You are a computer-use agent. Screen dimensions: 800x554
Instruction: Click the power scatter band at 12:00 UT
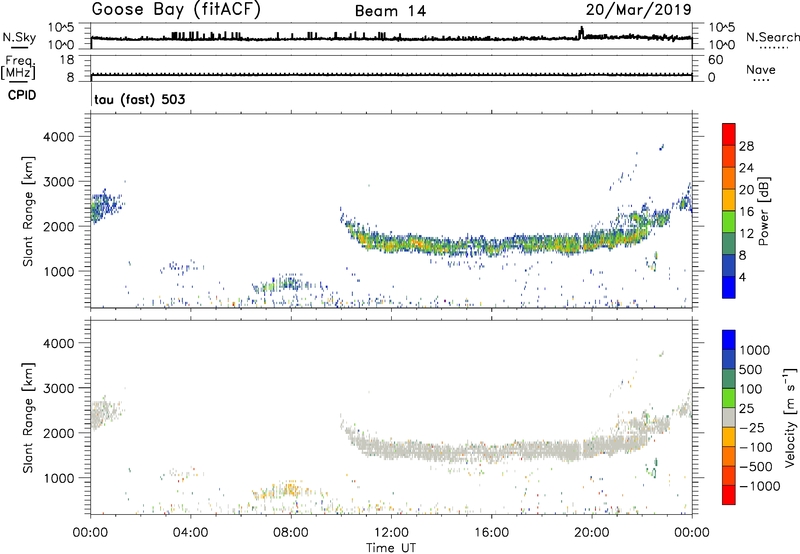391,244
